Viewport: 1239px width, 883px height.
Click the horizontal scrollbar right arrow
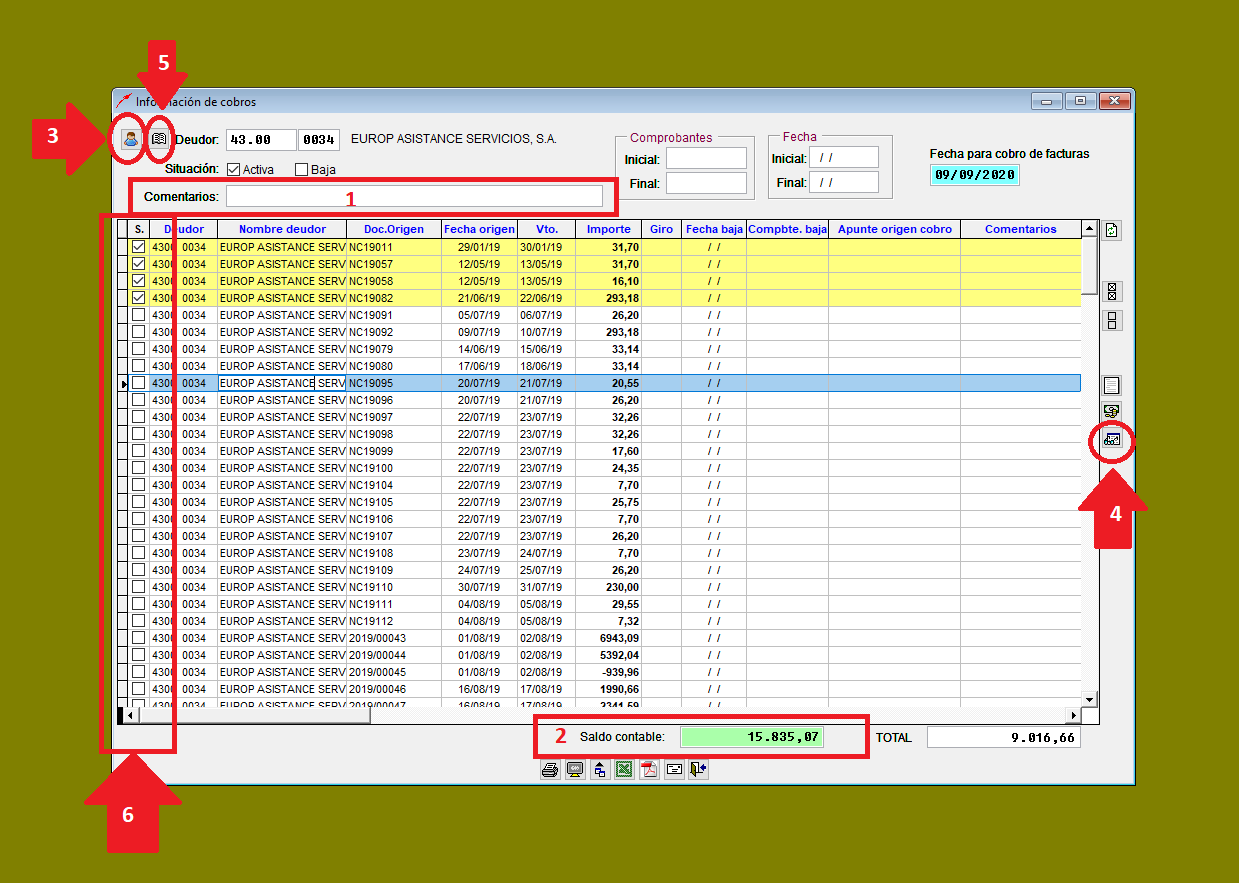coord(1073,715)
